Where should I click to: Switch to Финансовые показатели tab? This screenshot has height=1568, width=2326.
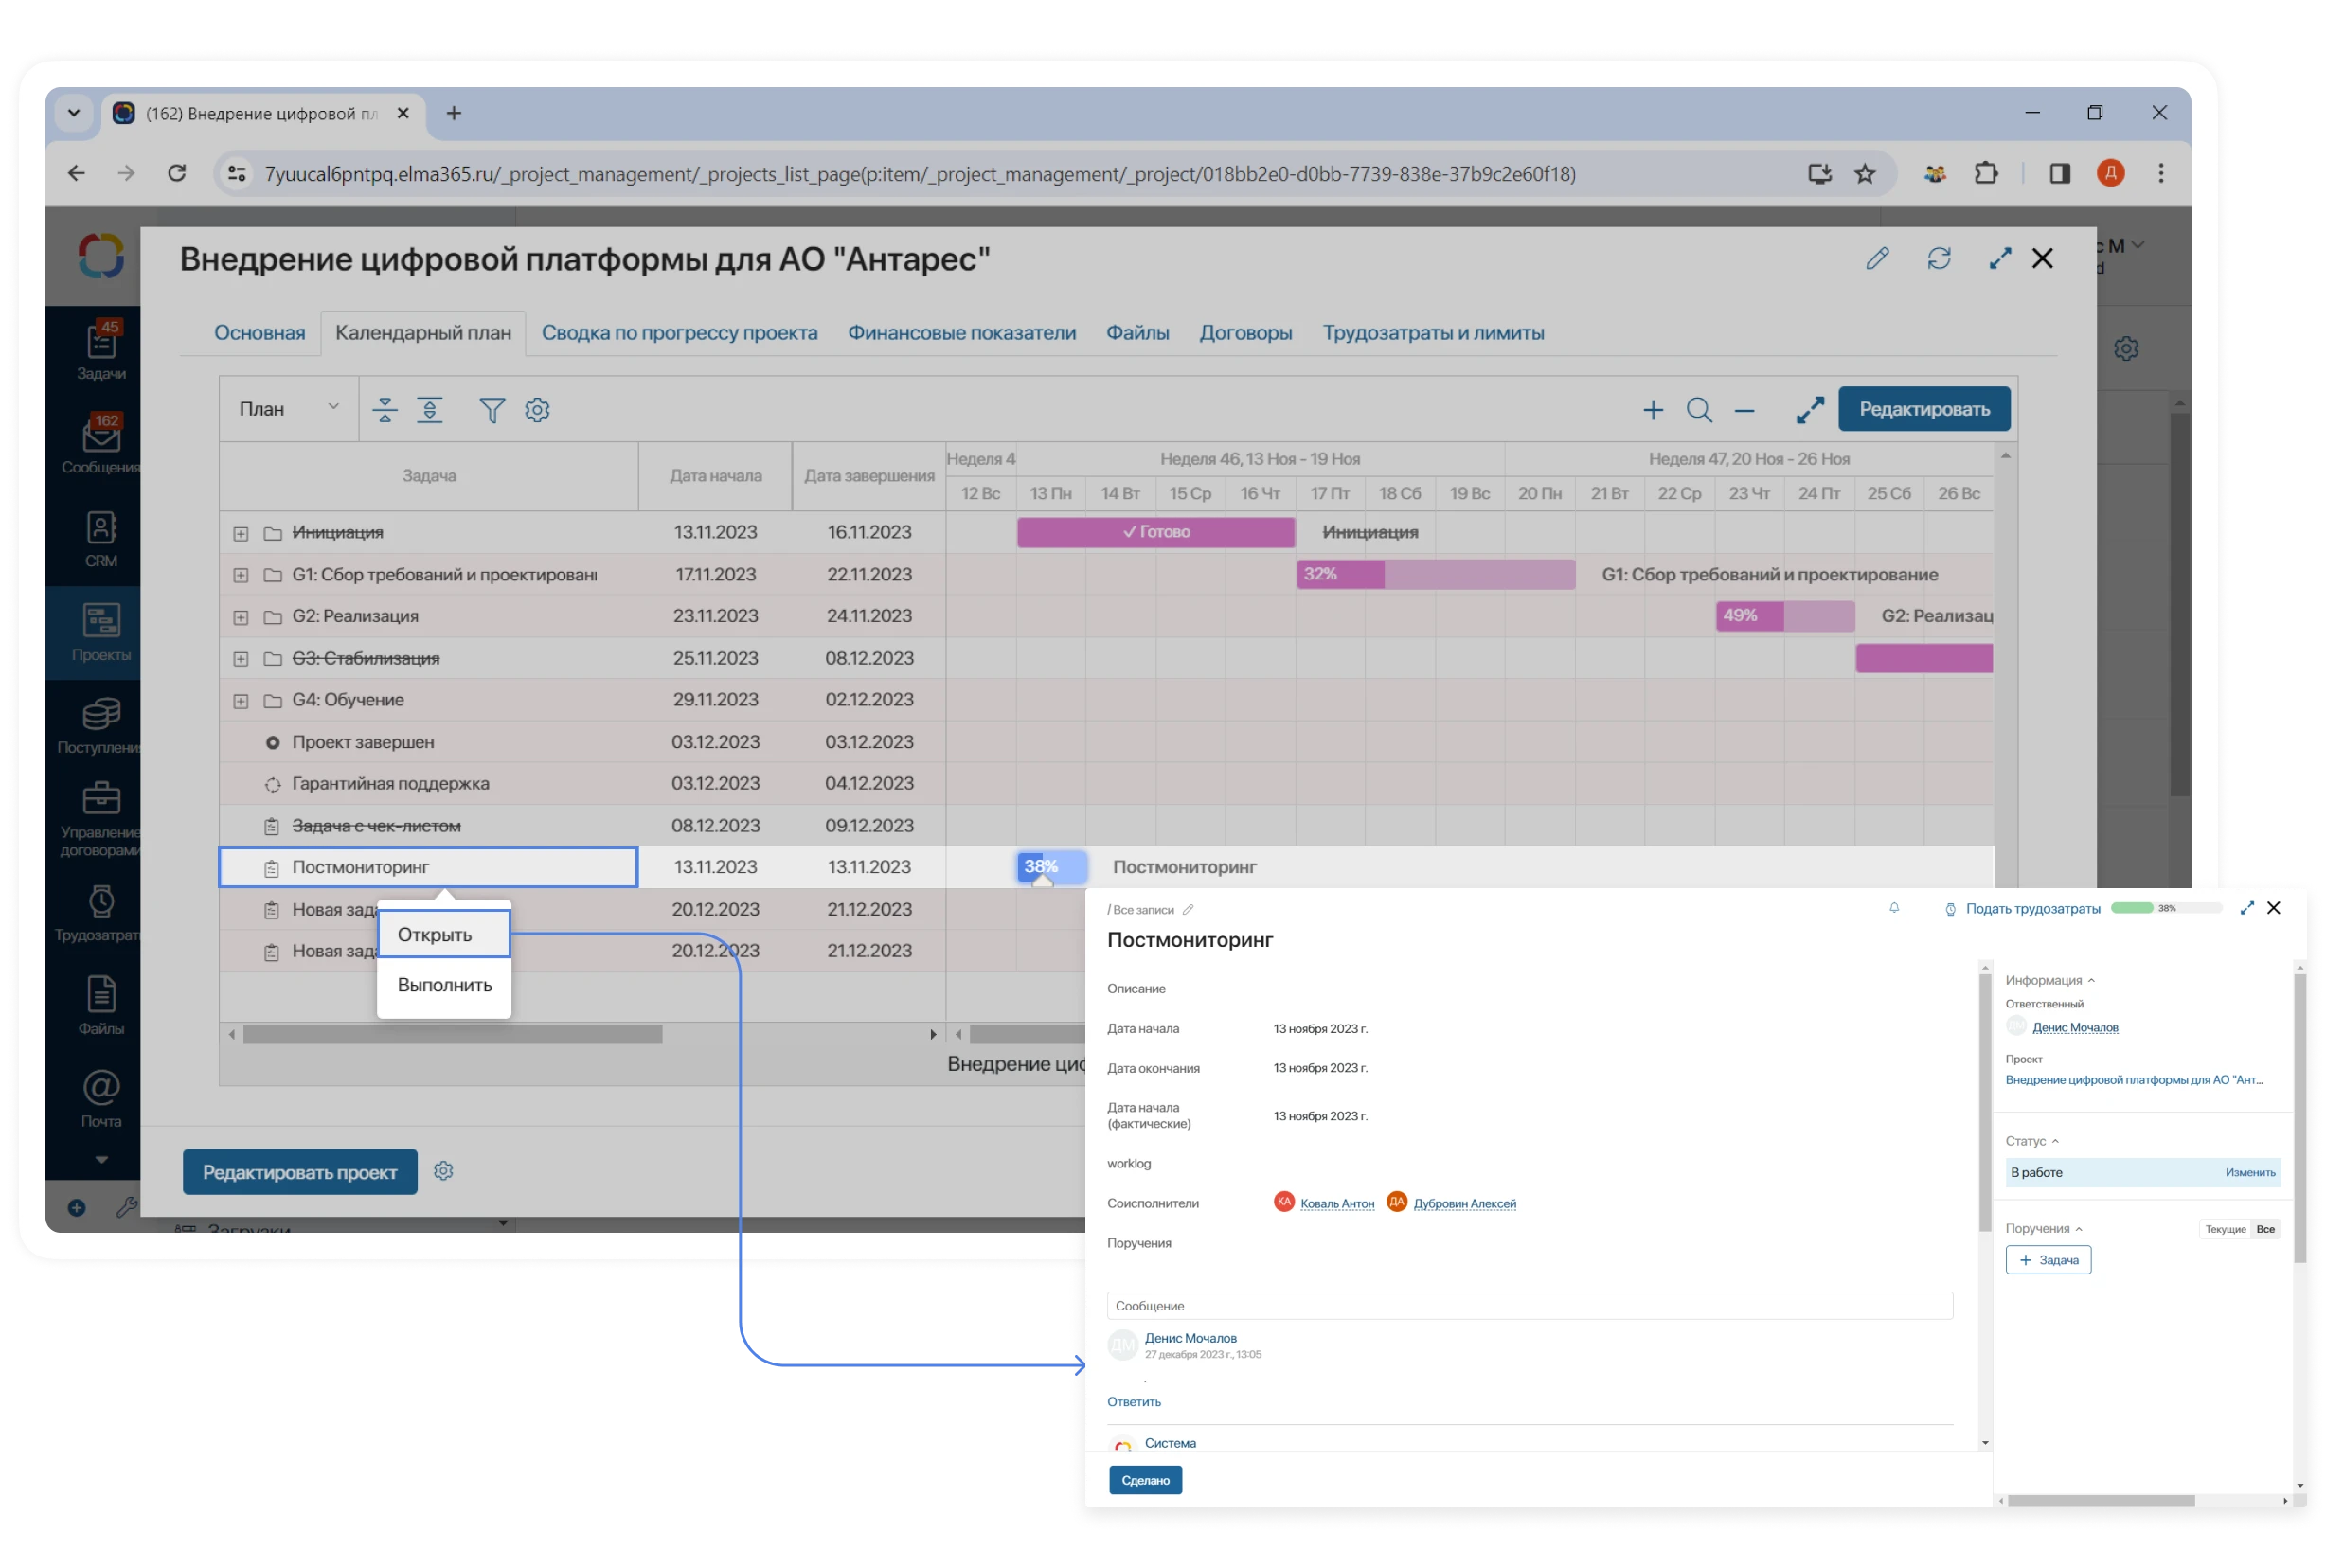coord(961,333)
